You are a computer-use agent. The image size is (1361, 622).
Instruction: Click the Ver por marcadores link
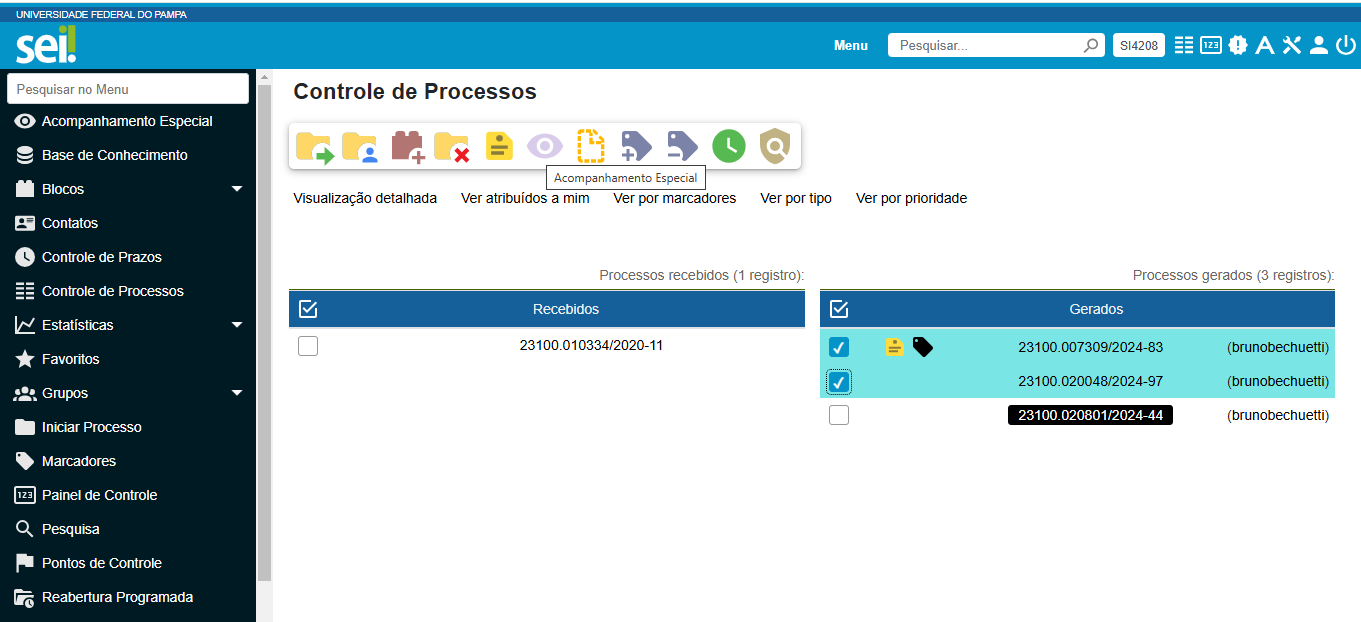coord(674,198)
